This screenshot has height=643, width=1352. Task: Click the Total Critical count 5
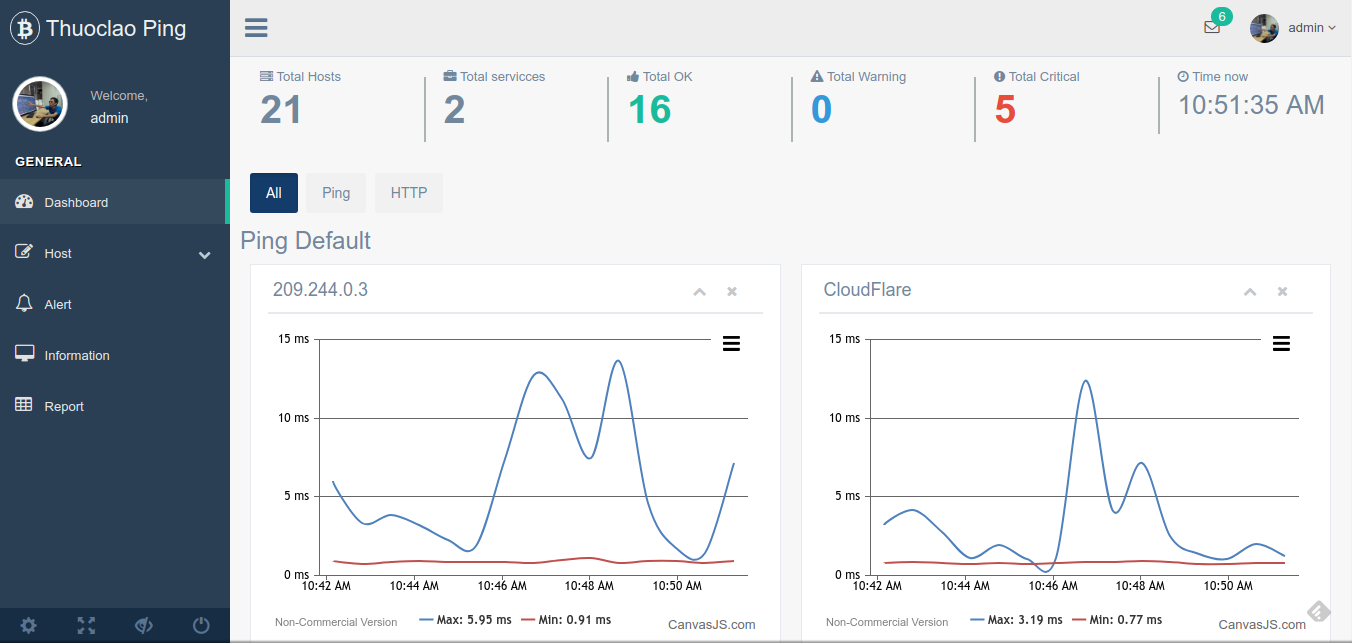tap(1005, 109)
